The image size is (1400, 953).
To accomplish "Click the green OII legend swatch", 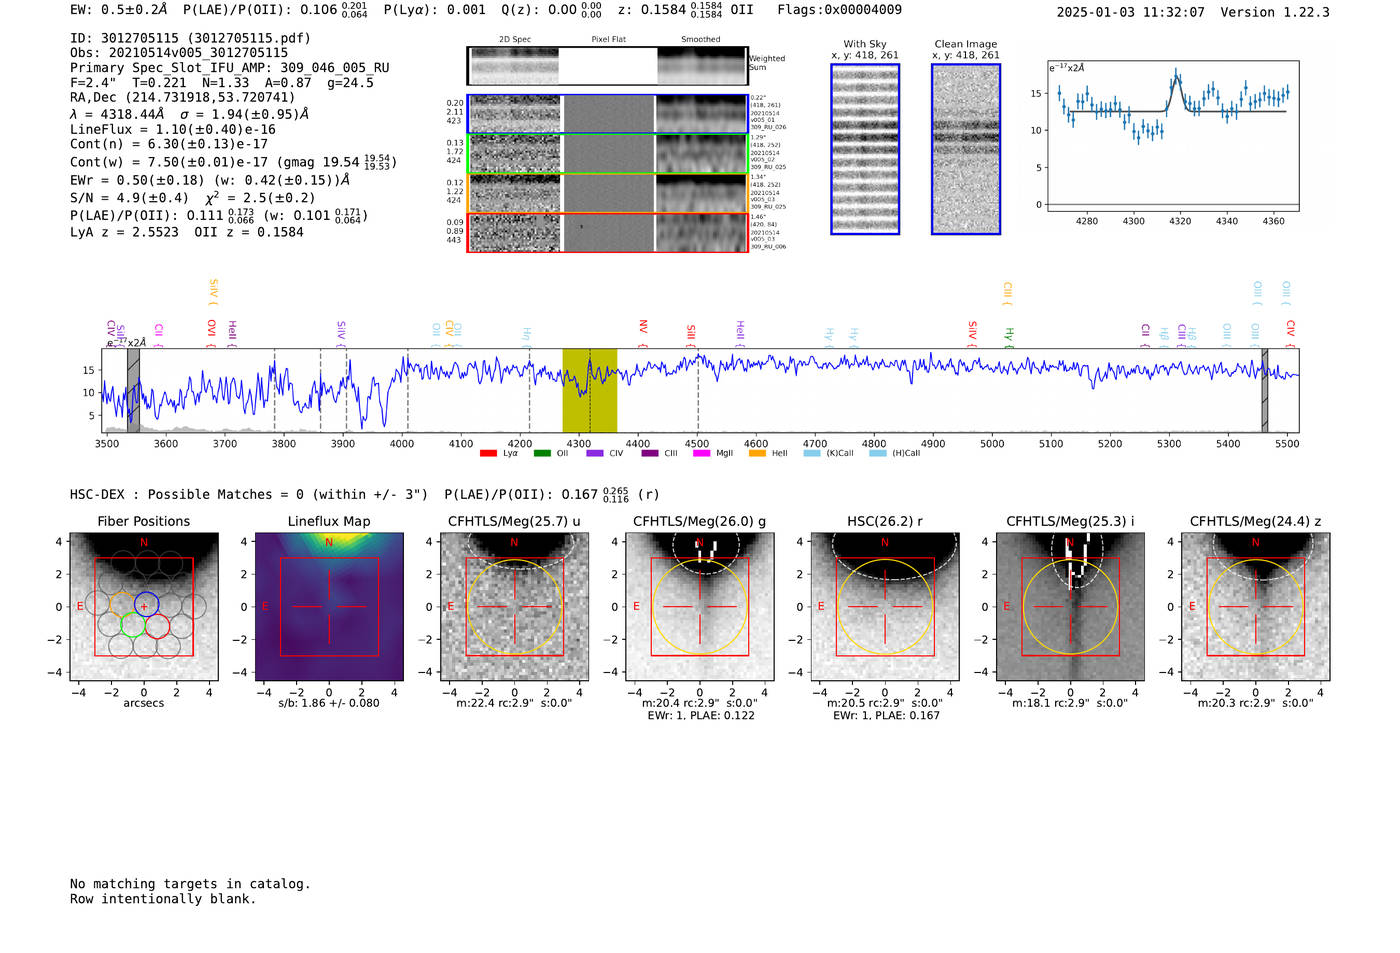I will click(x=542, y=453).
